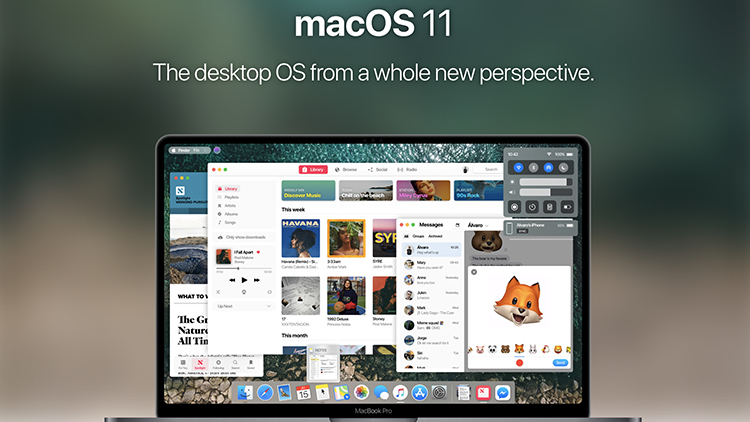Skip to the next track

257,280
